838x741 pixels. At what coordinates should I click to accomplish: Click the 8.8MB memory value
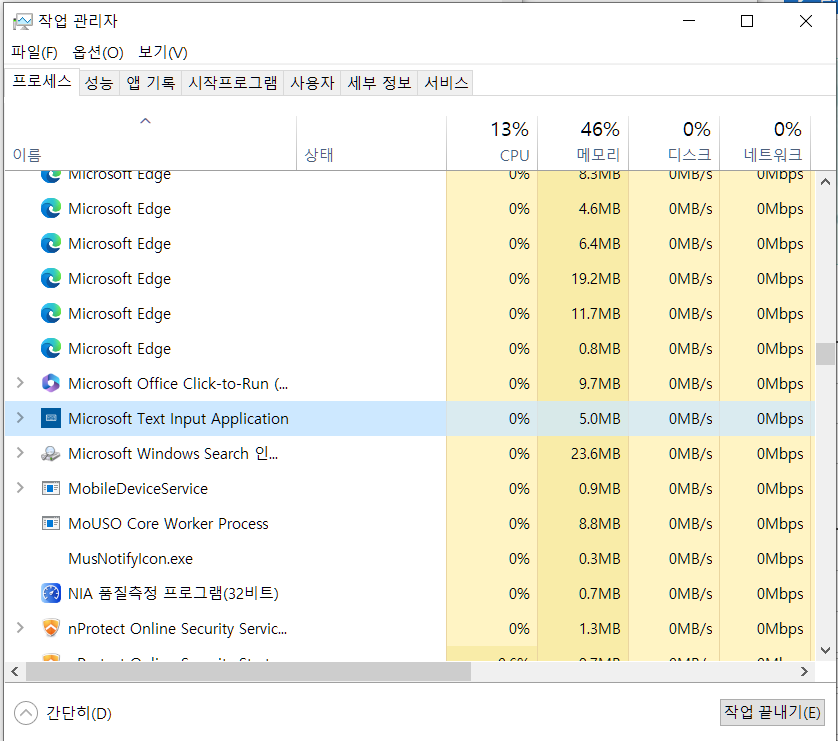point(599,524)
